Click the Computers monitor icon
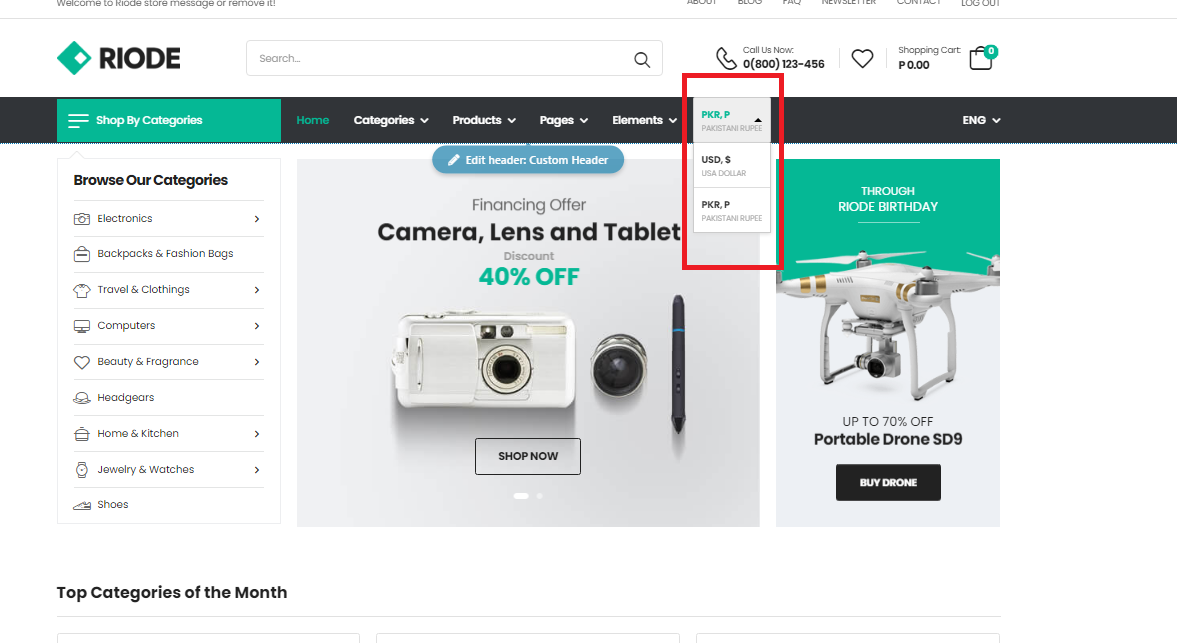 click(x=82, y=326)
